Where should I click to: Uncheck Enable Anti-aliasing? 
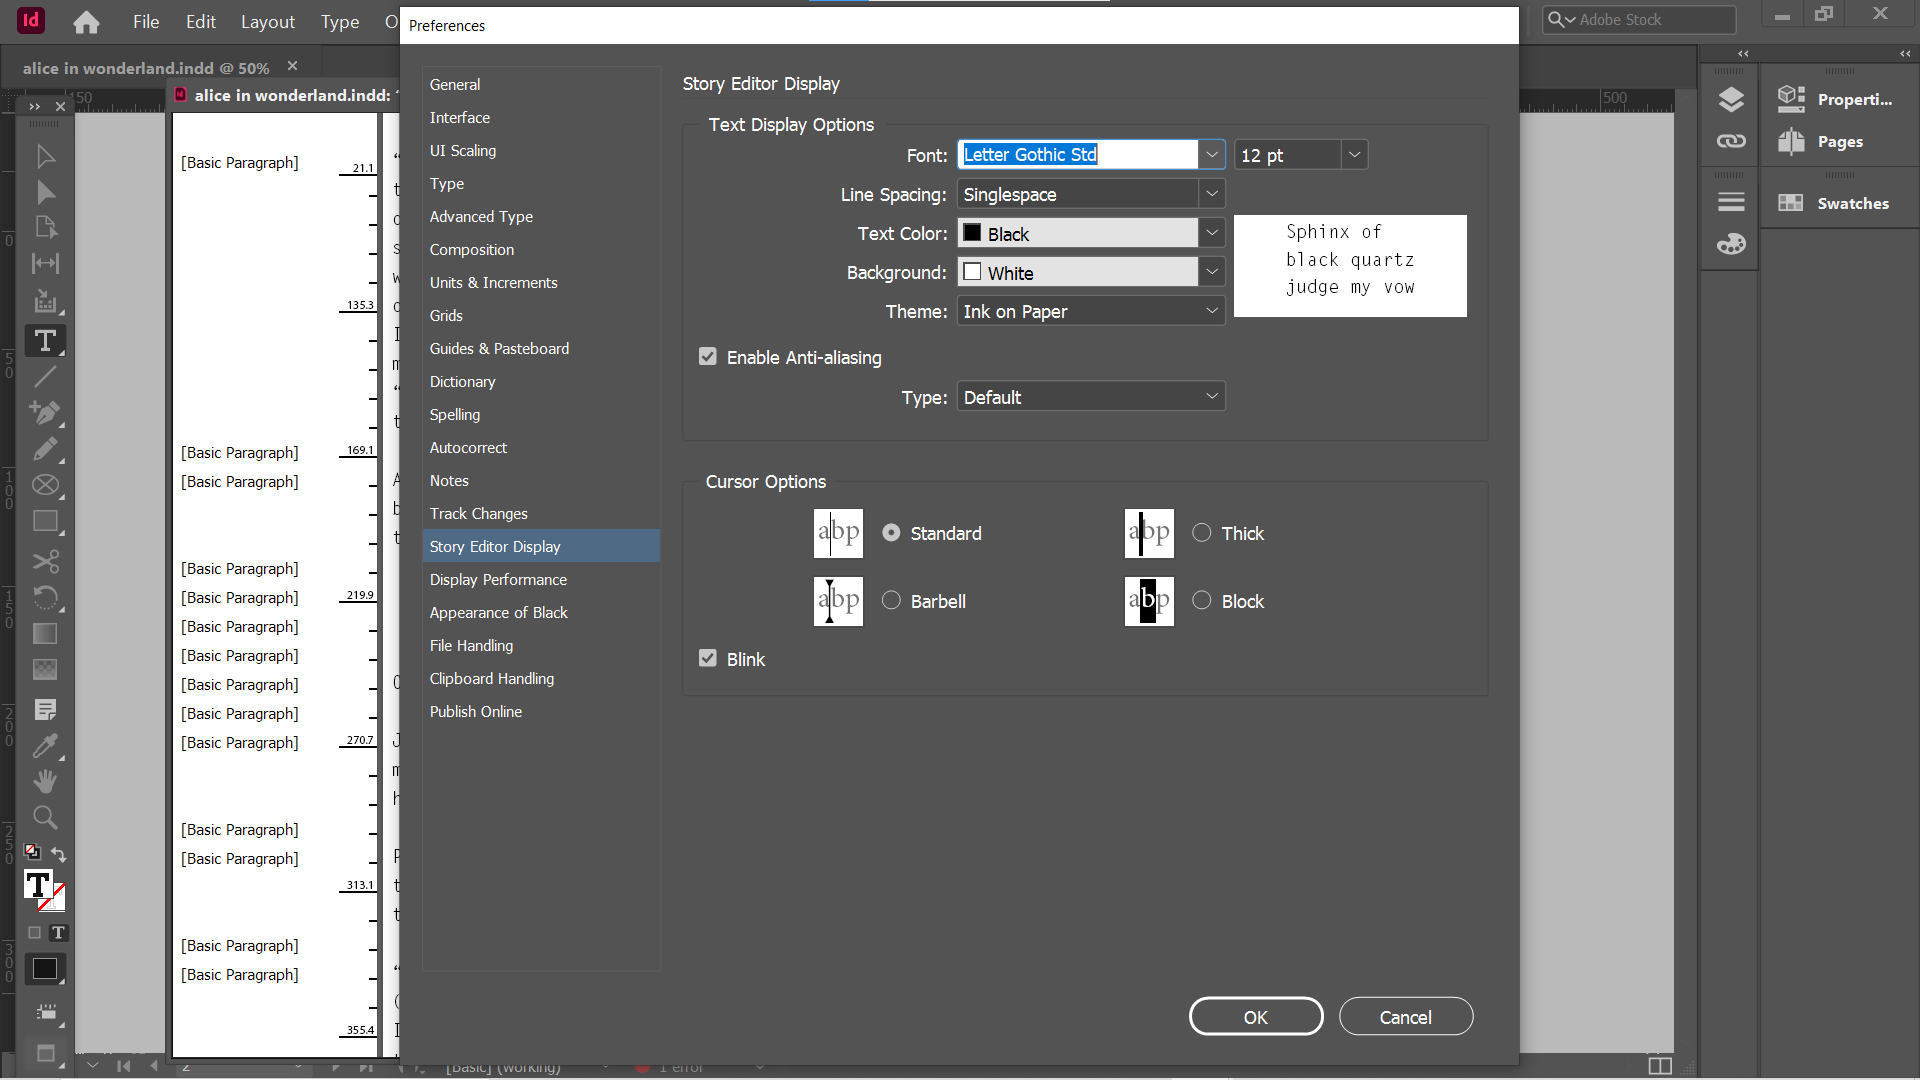pos(708,356)
